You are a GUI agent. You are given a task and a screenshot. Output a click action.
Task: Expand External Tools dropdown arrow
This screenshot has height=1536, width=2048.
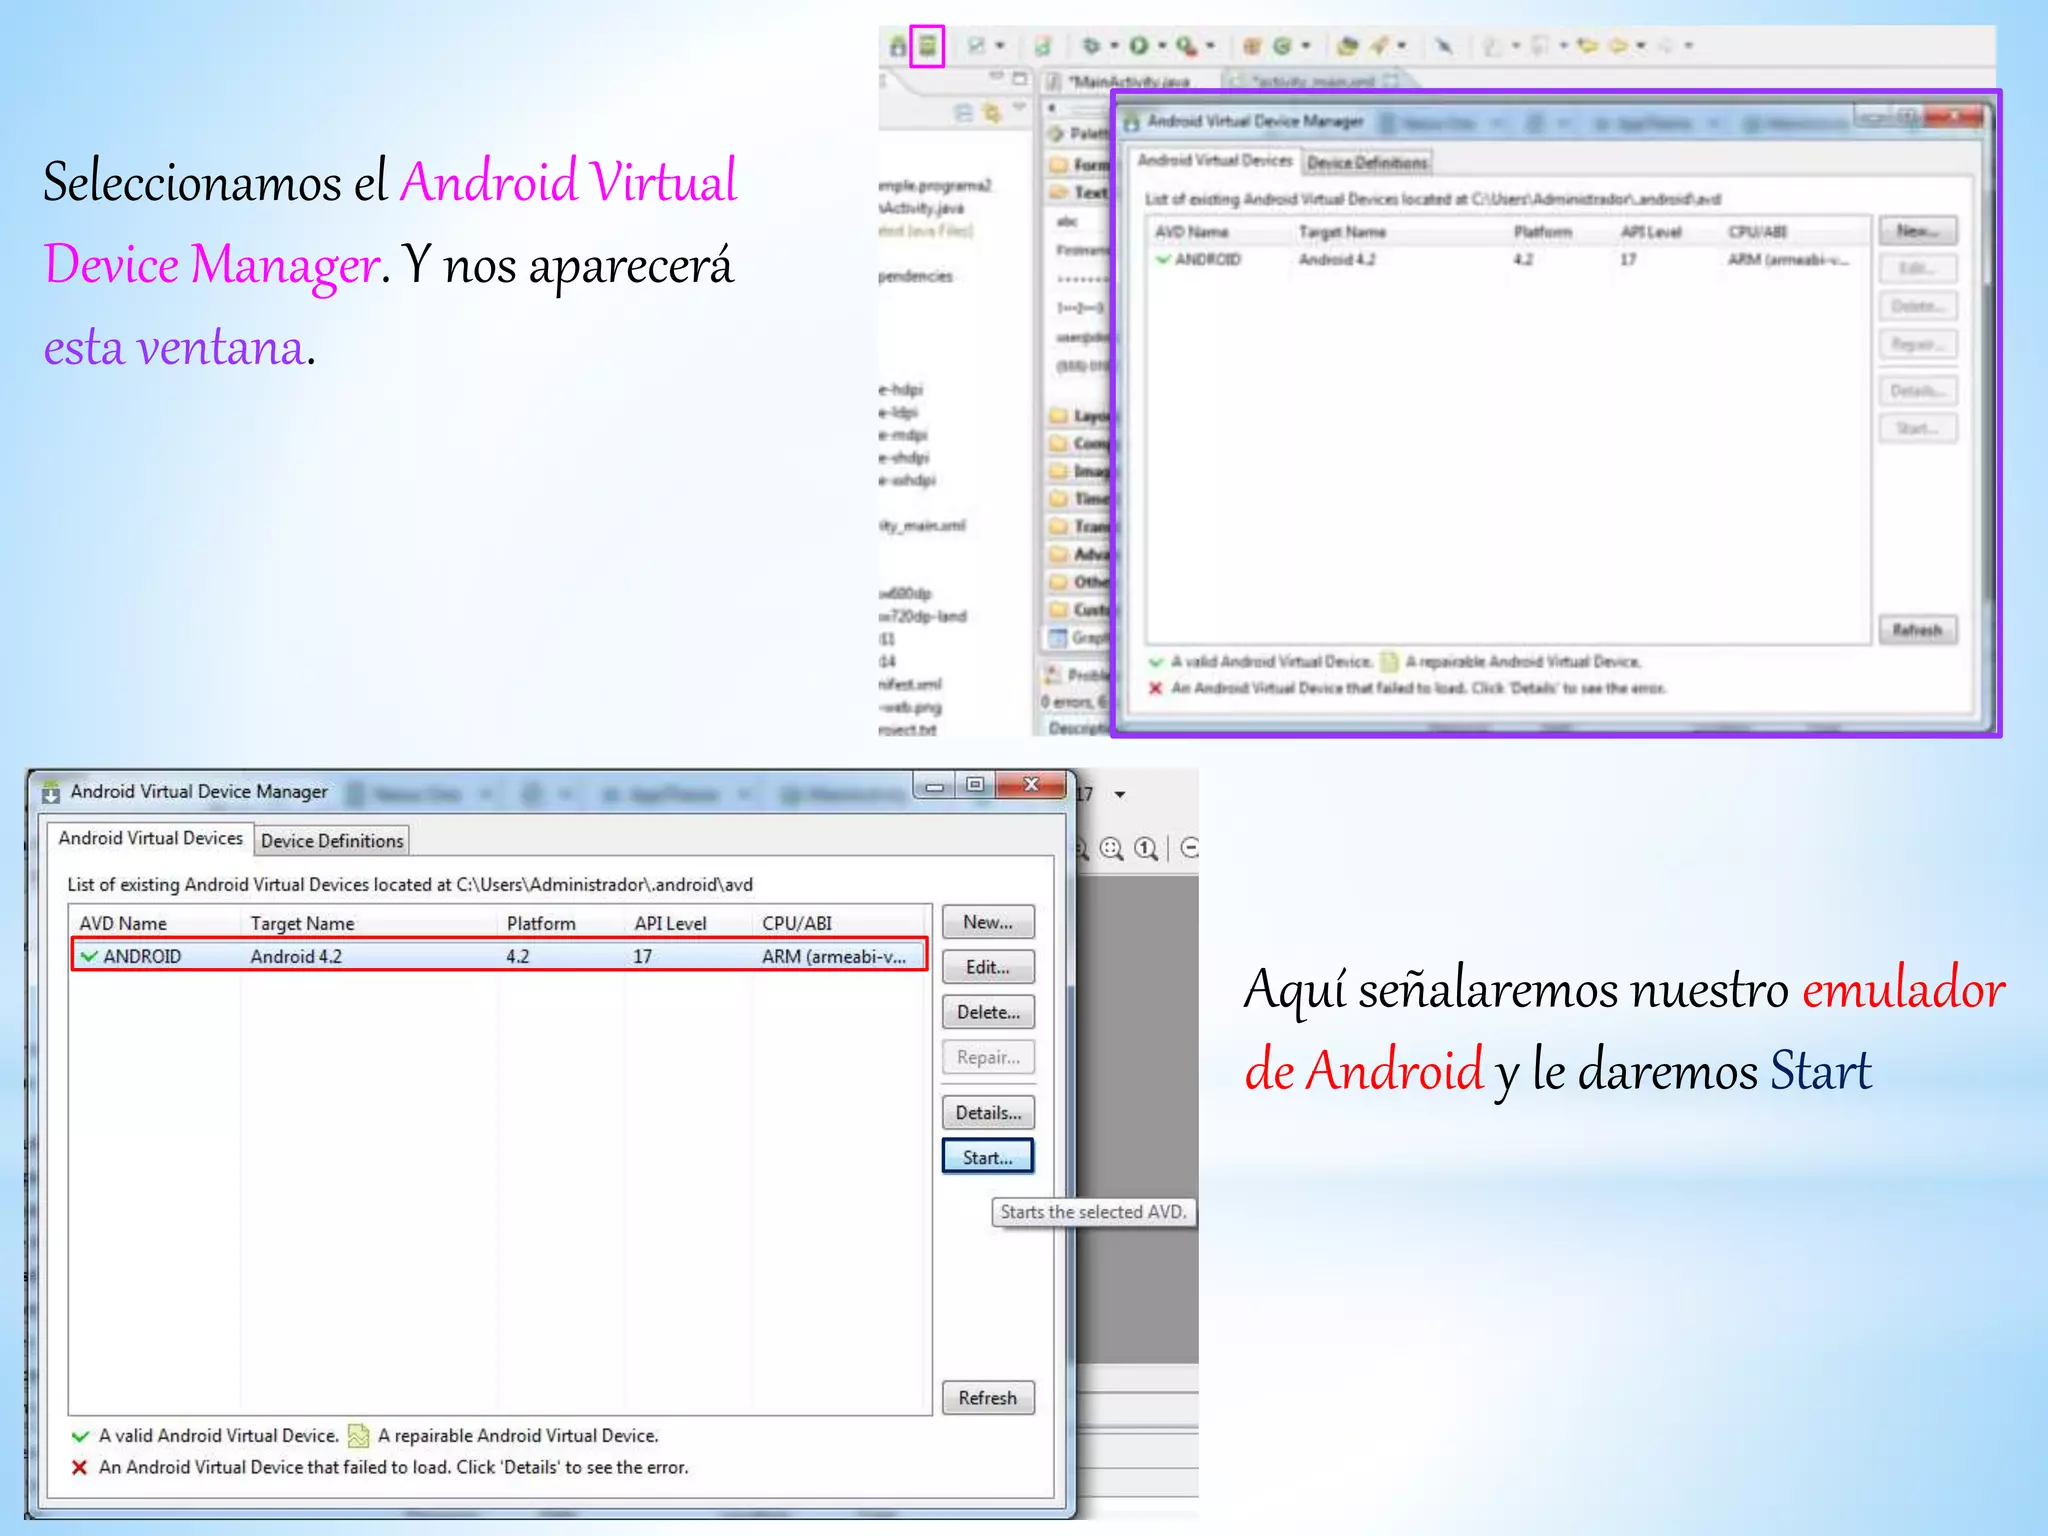(1210, 46)
